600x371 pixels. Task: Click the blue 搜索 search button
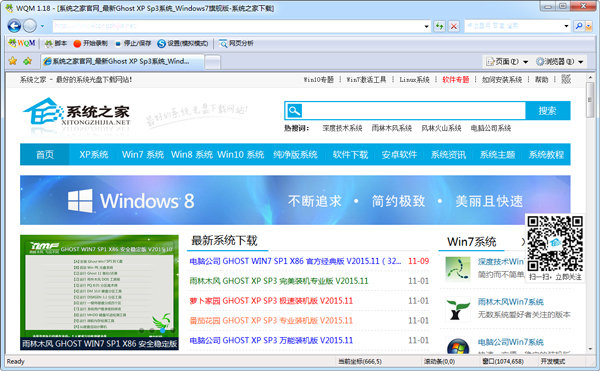pyautogui.click(x=548, y=111)
